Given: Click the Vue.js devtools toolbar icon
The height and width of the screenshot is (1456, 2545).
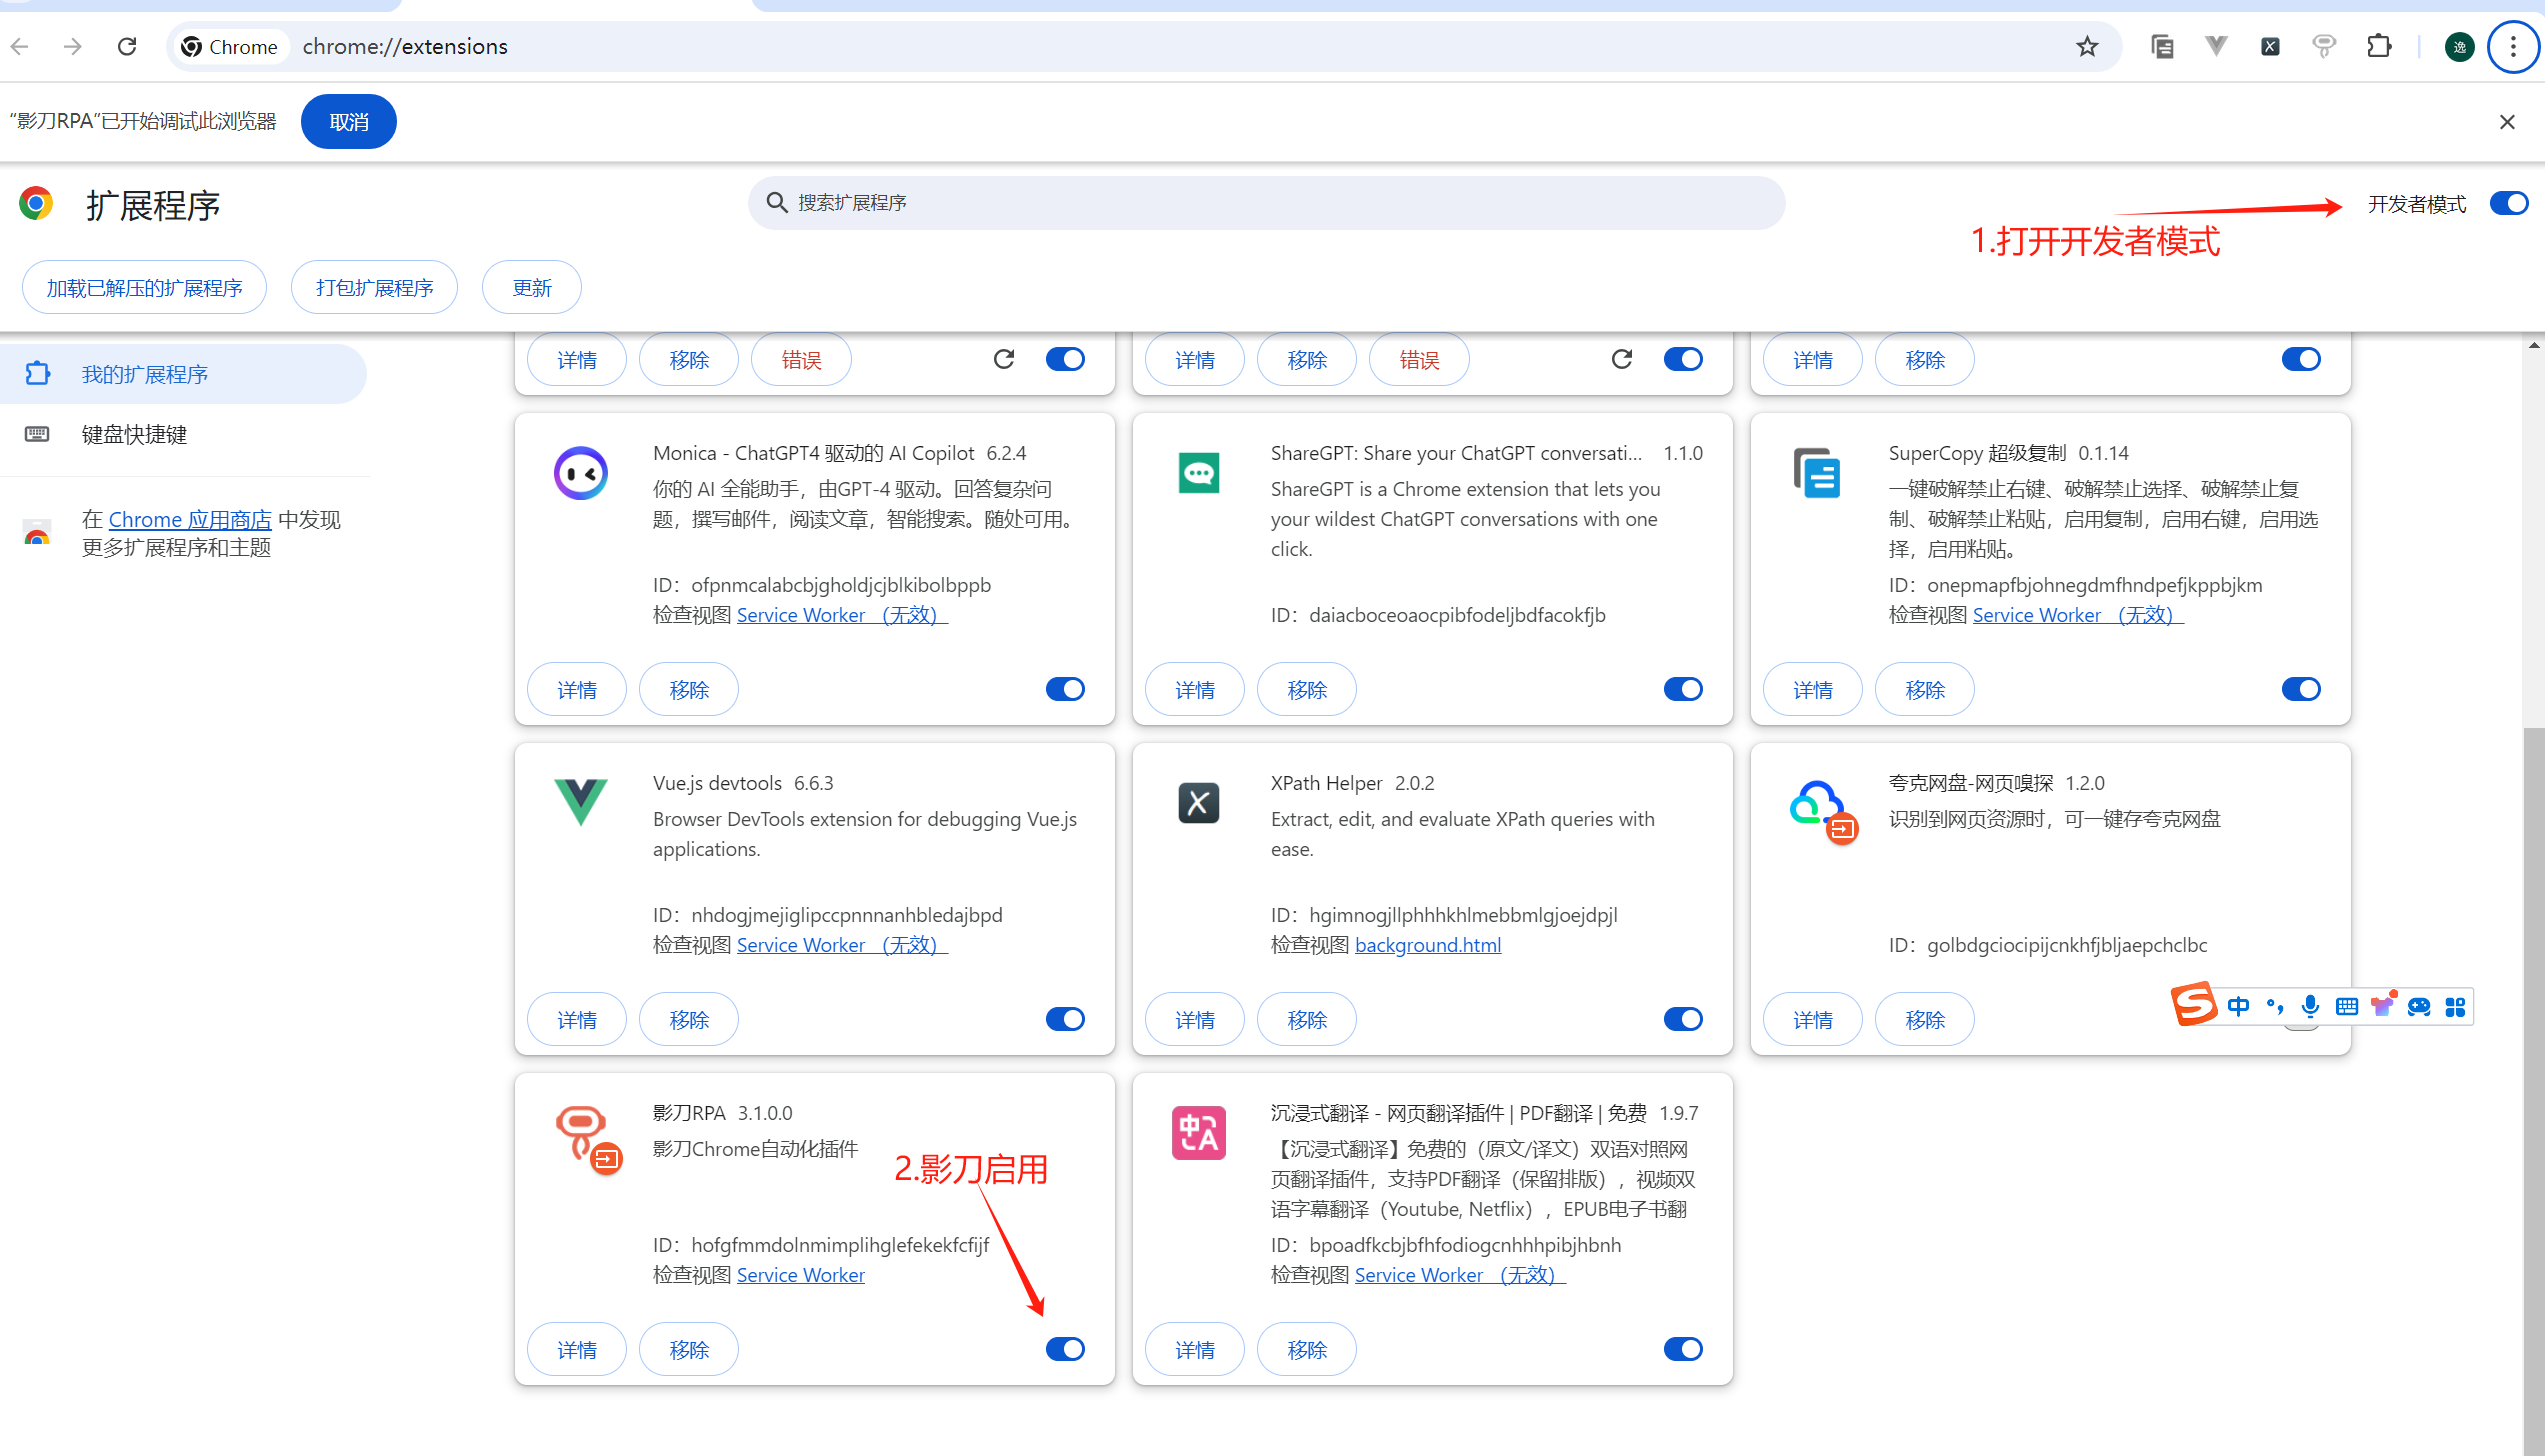Looking at the screenshot, I should (x=2216, y=46).
